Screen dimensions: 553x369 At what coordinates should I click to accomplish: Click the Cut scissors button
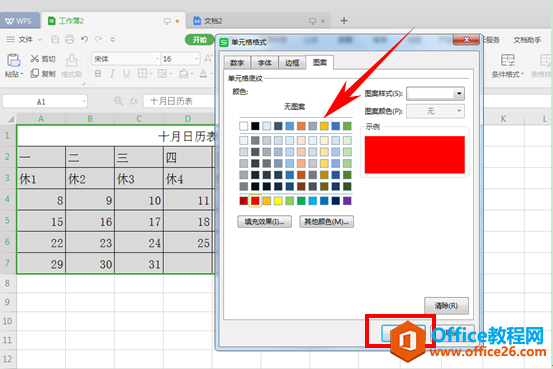tap(43, 59)
